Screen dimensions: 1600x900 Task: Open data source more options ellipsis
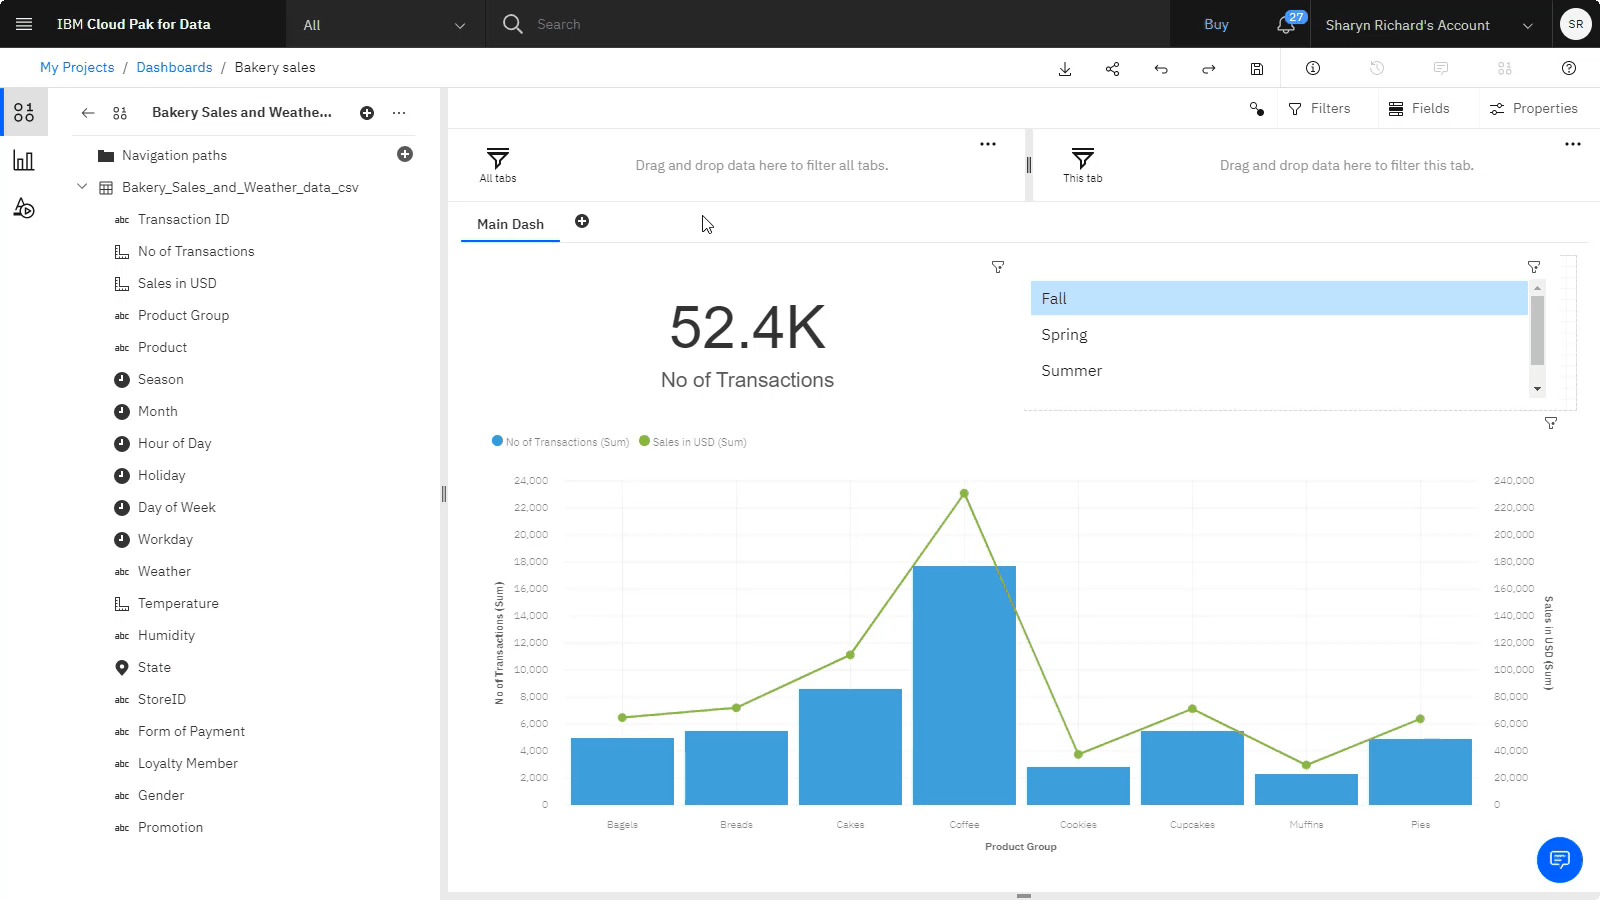pos(399,113)
